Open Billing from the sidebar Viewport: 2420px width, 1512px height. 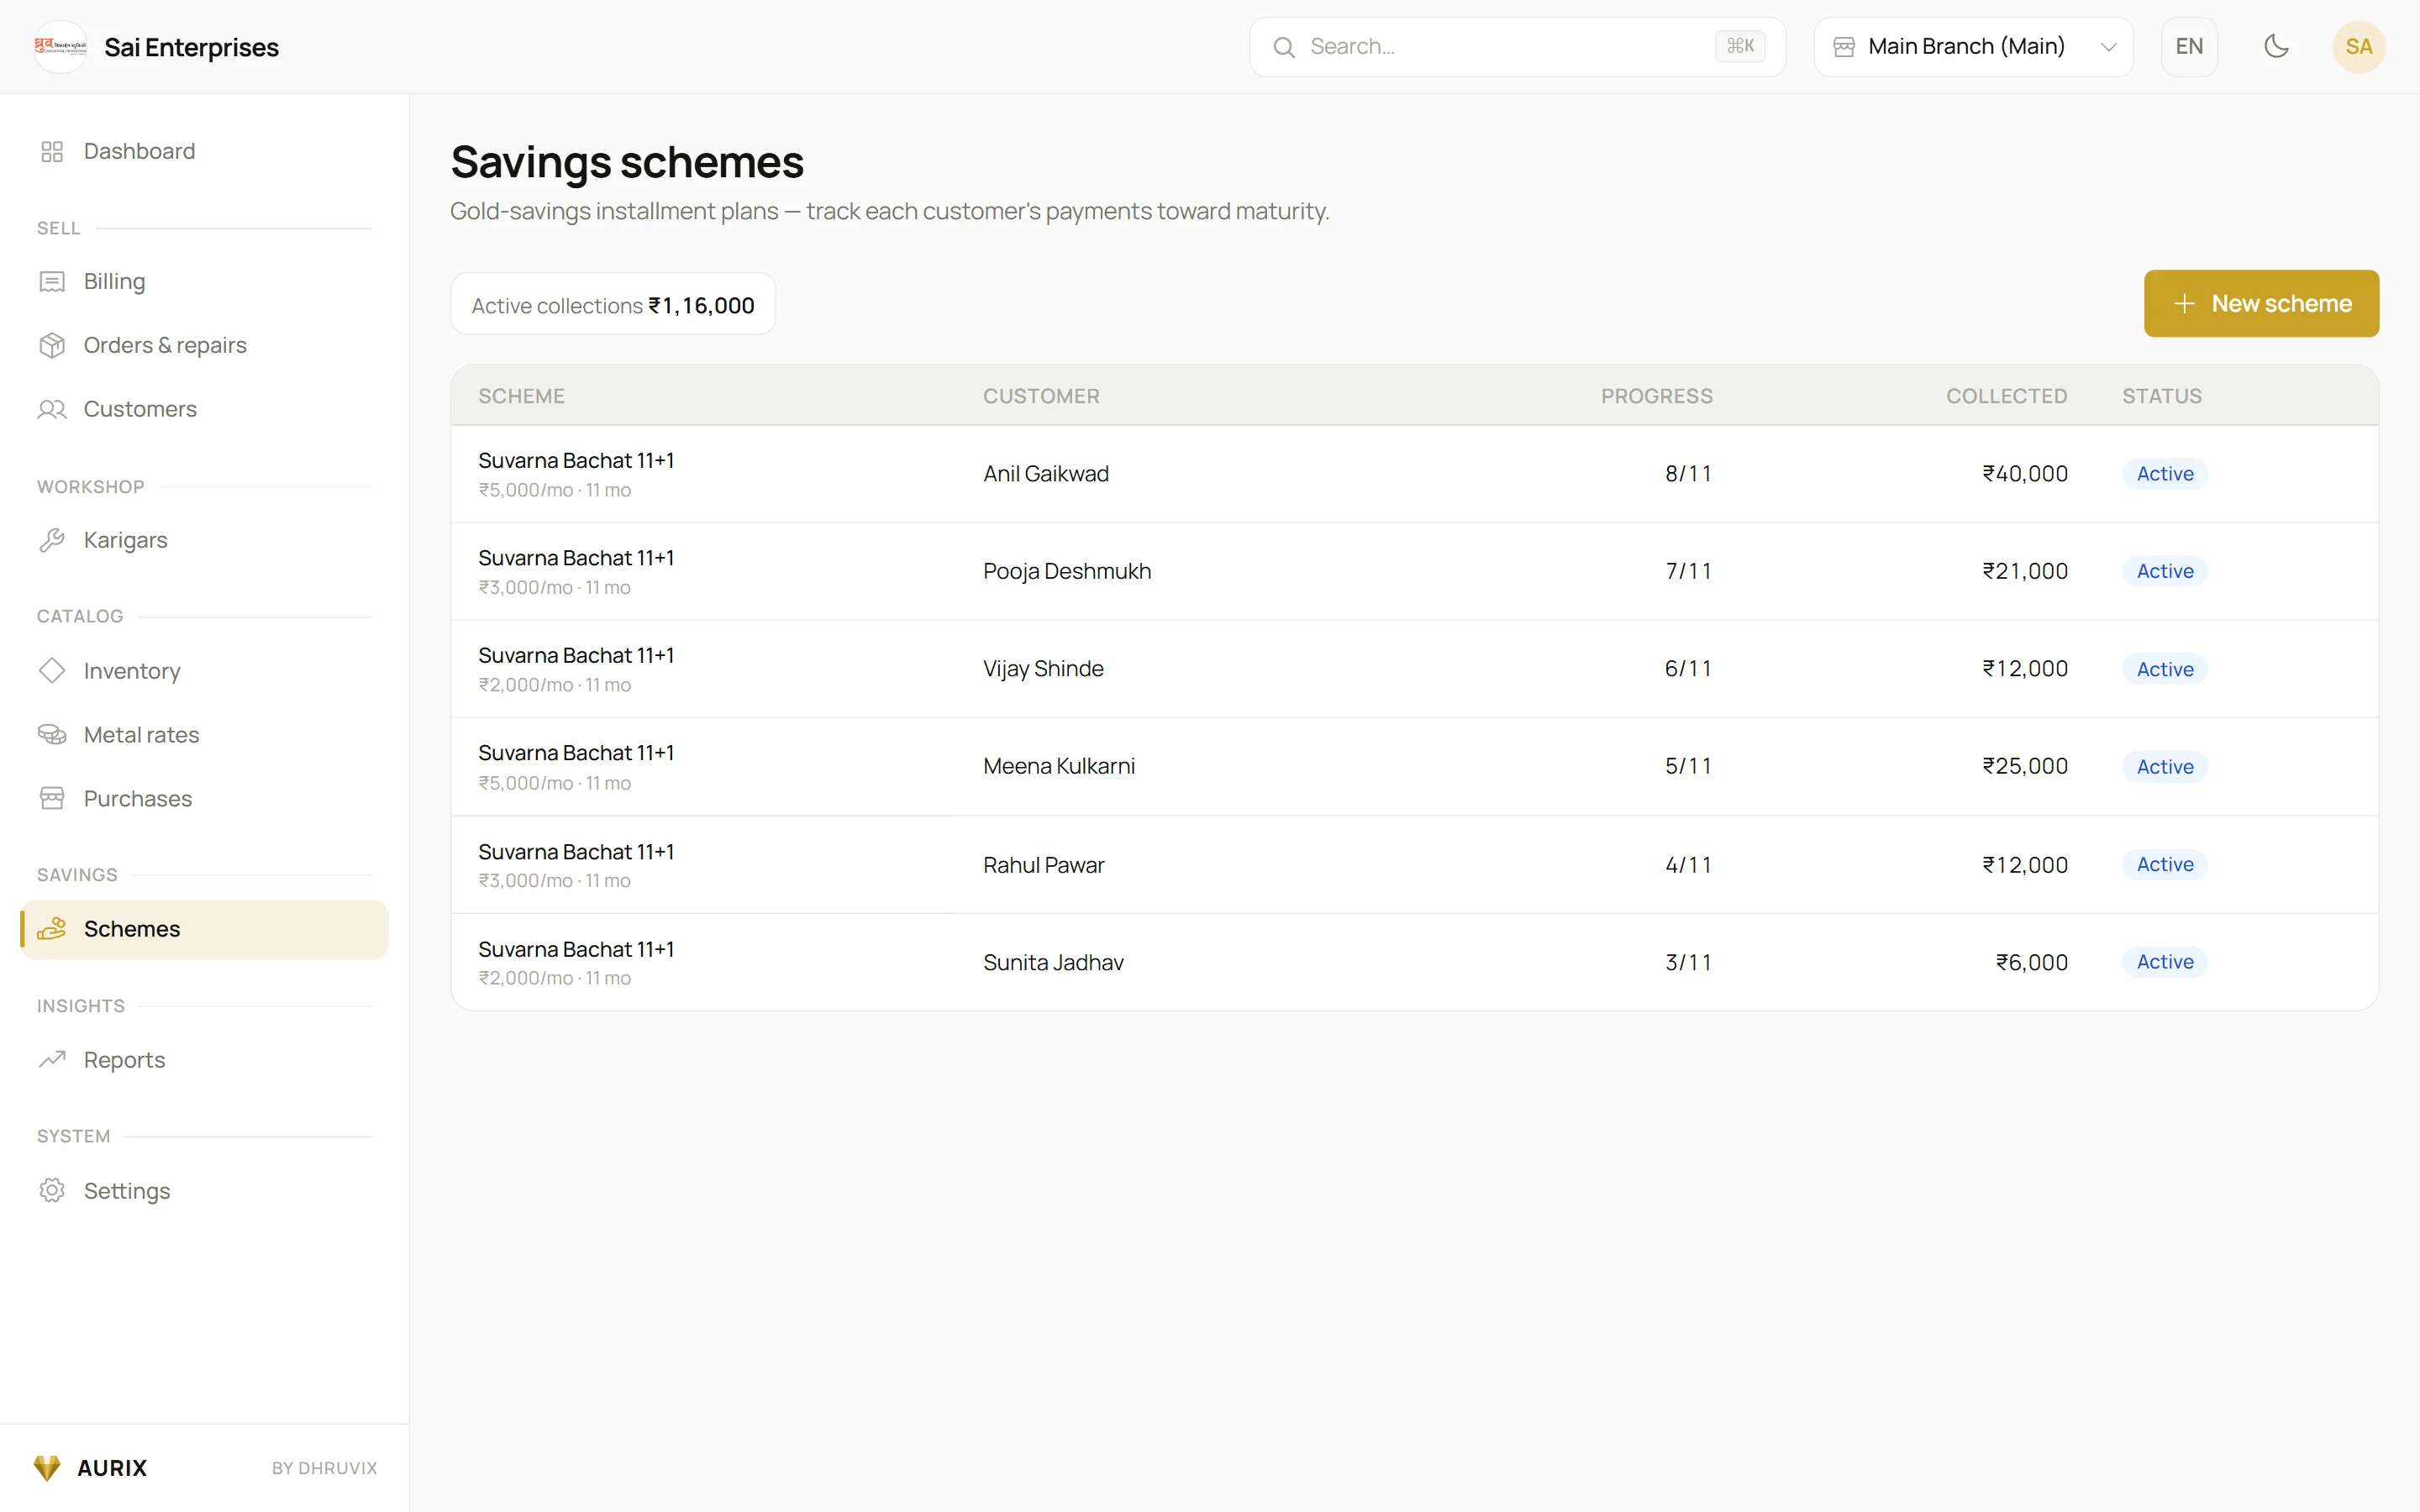tap(204, 282)
